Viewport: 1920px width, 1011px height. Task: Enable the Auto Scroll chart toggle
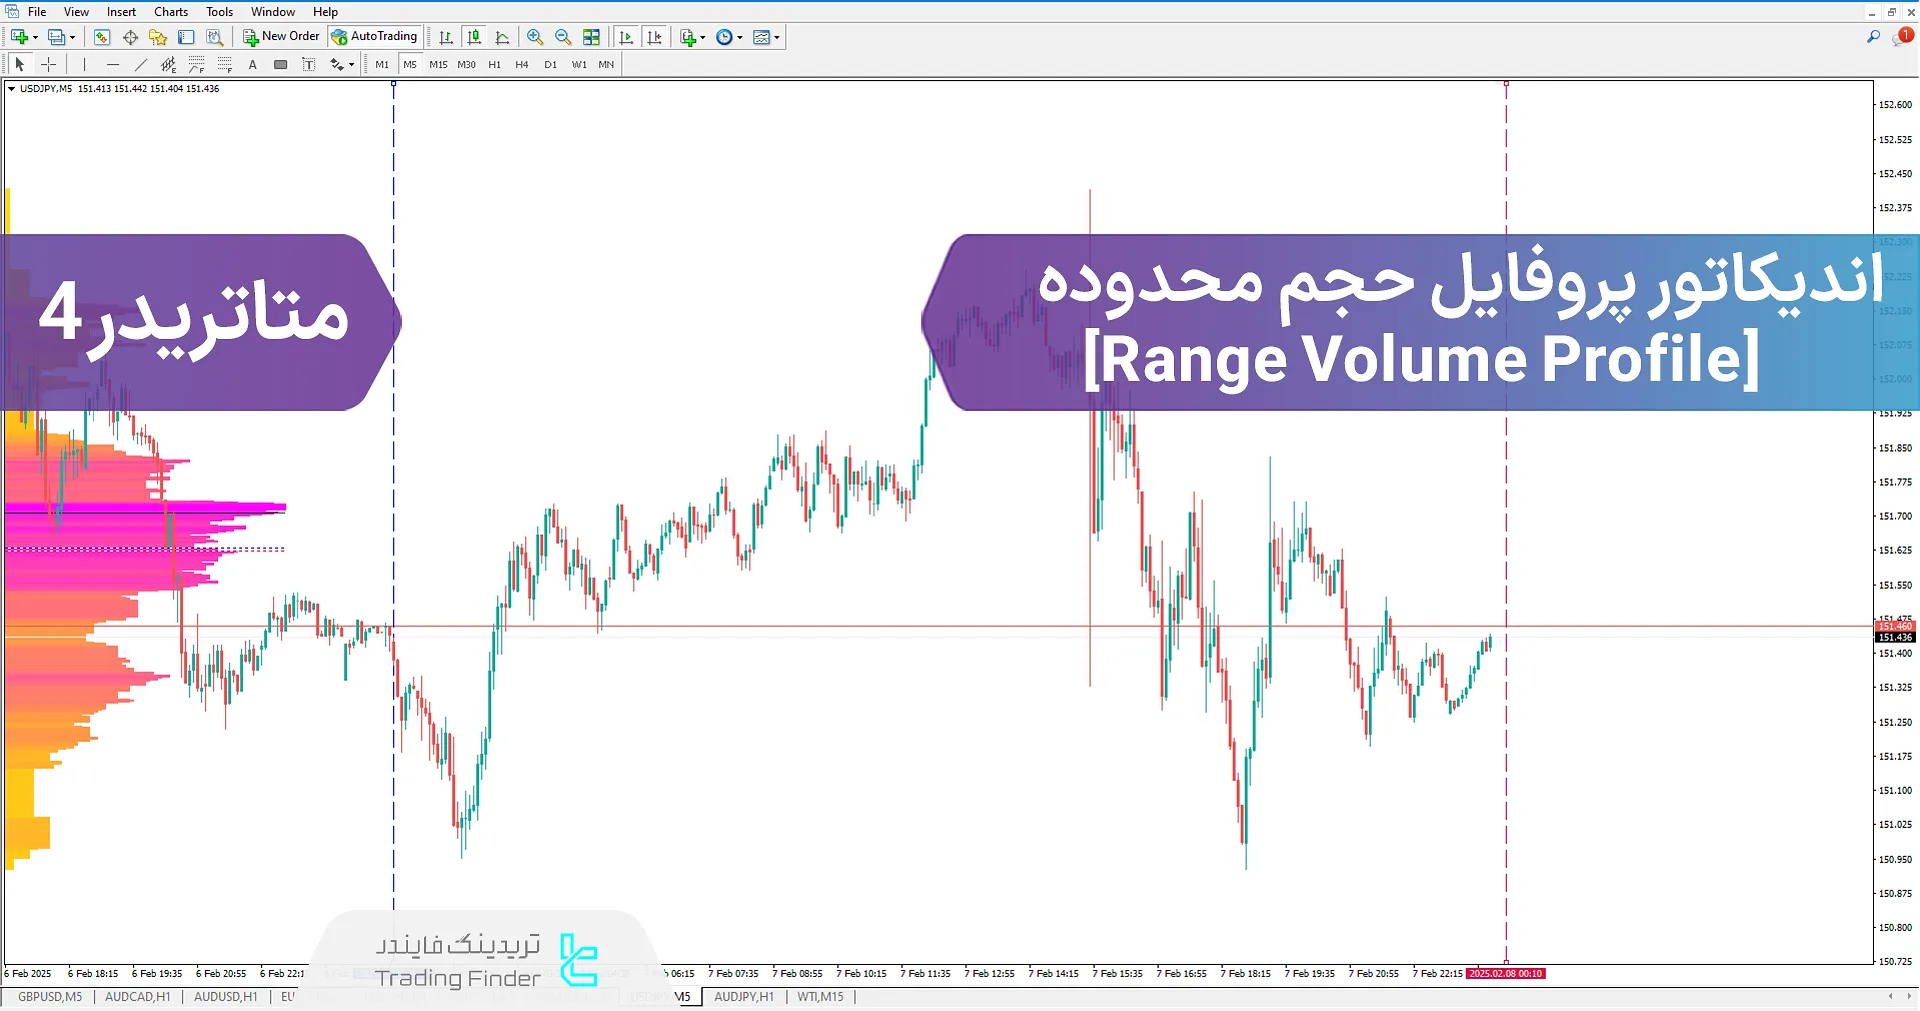tap(624, 37)
